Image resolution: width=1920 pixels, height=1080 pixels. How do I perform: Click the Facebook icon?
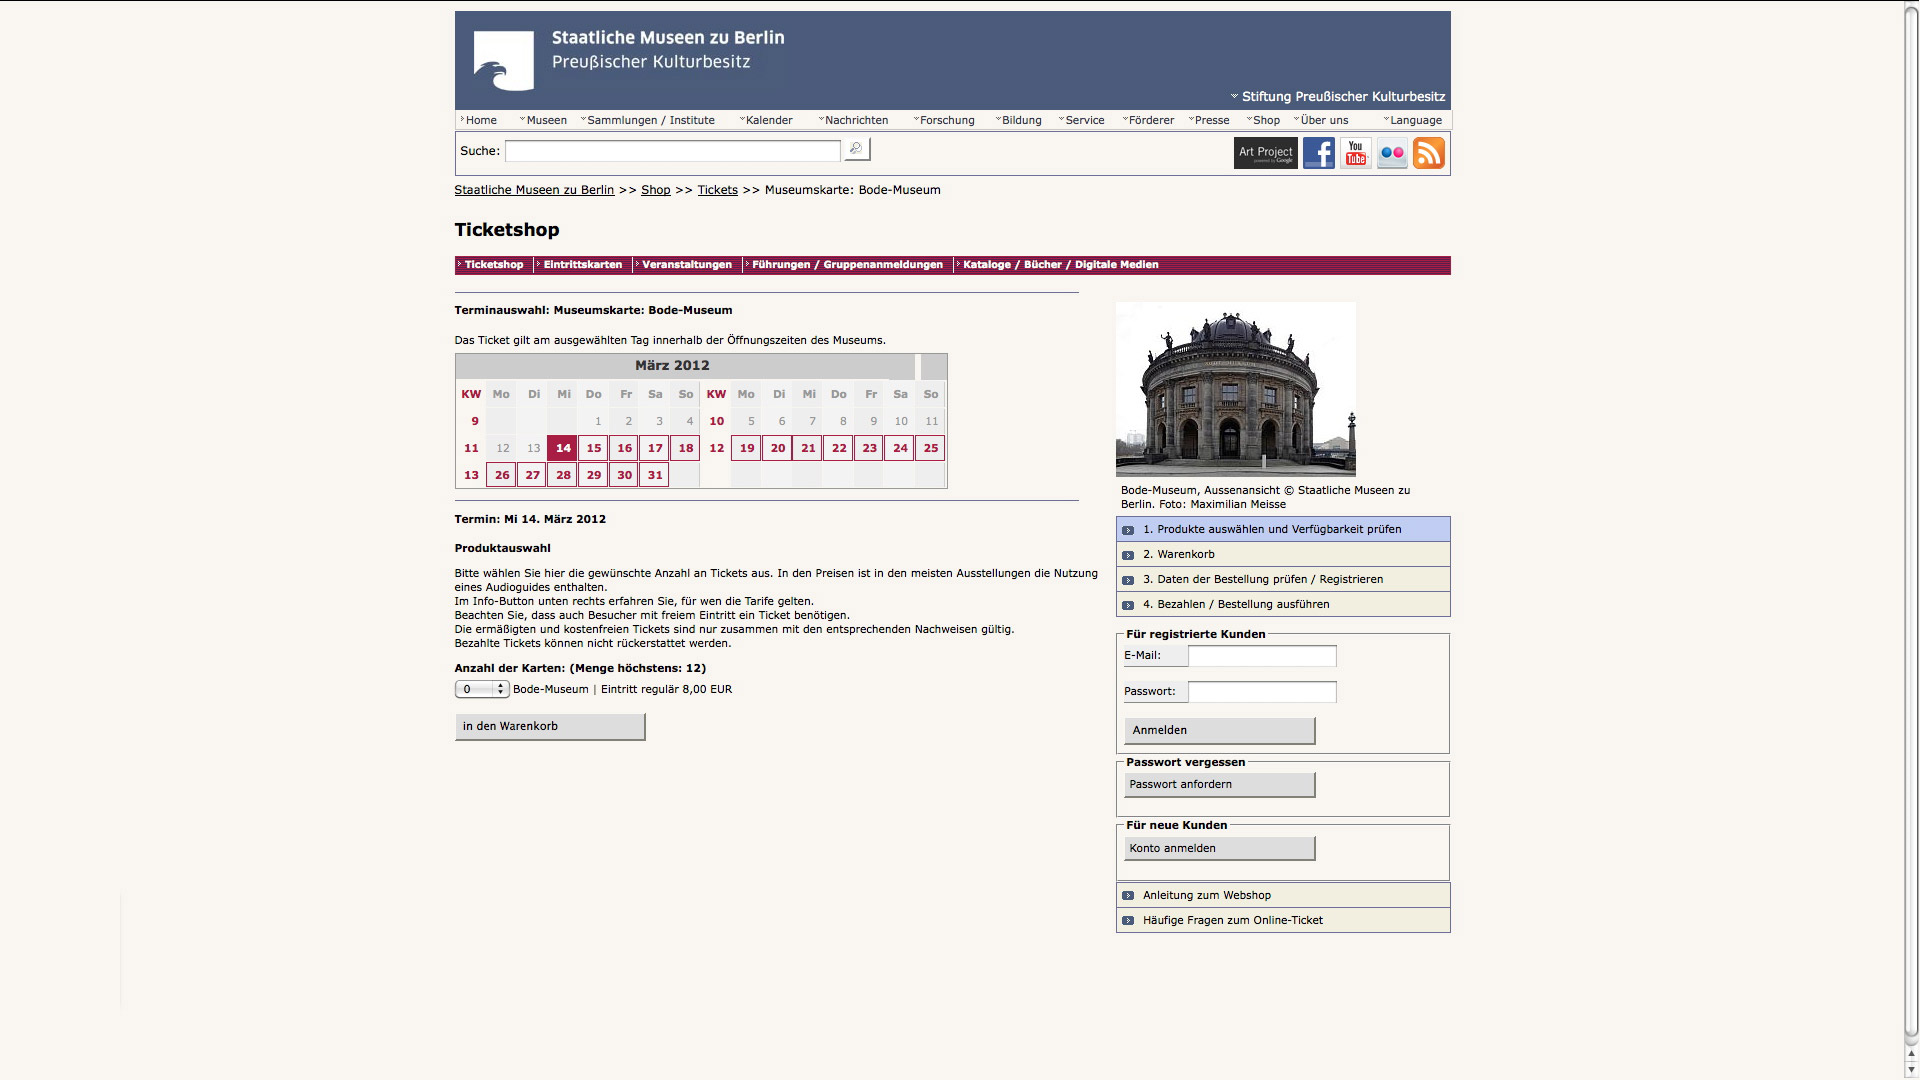click(1318, 153)
